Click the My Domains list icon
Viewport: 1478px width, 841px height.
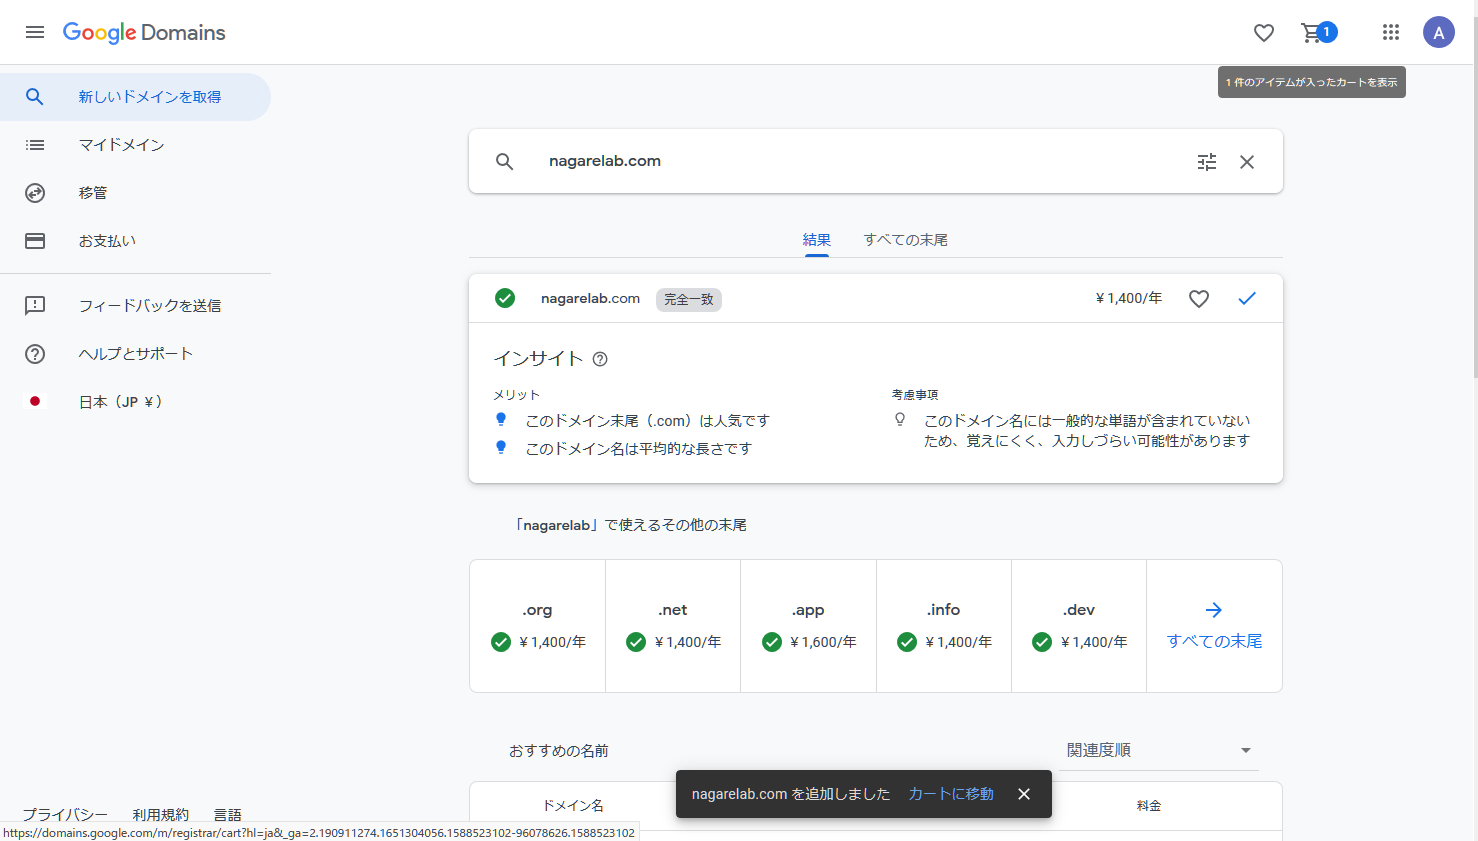click(x=35, y=145)
